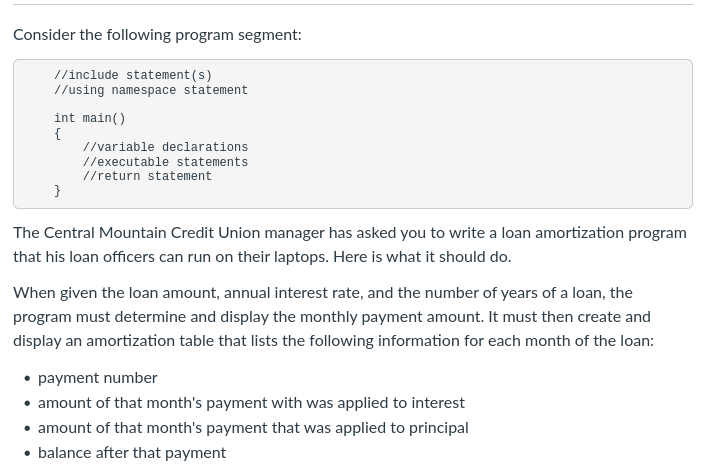Click the sentence 'Here is what it should do.'

click(422, 257)
